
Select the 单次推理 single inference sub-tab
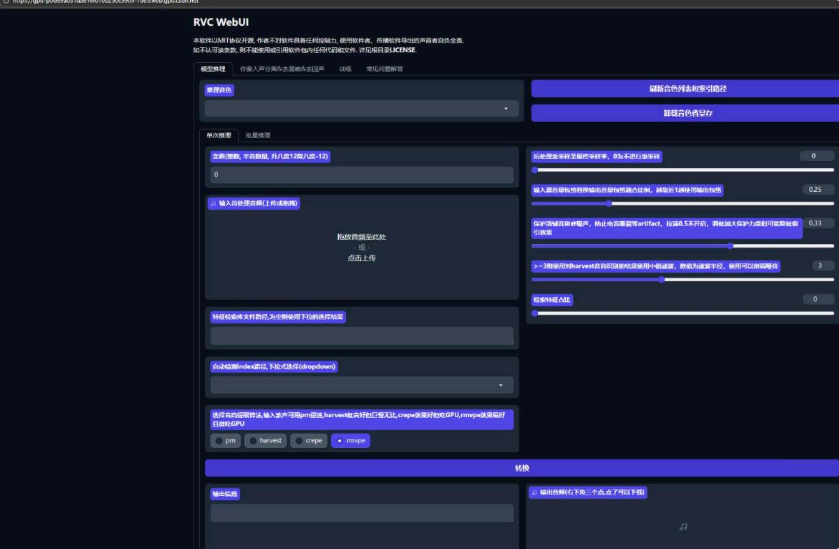pos(219,135)
